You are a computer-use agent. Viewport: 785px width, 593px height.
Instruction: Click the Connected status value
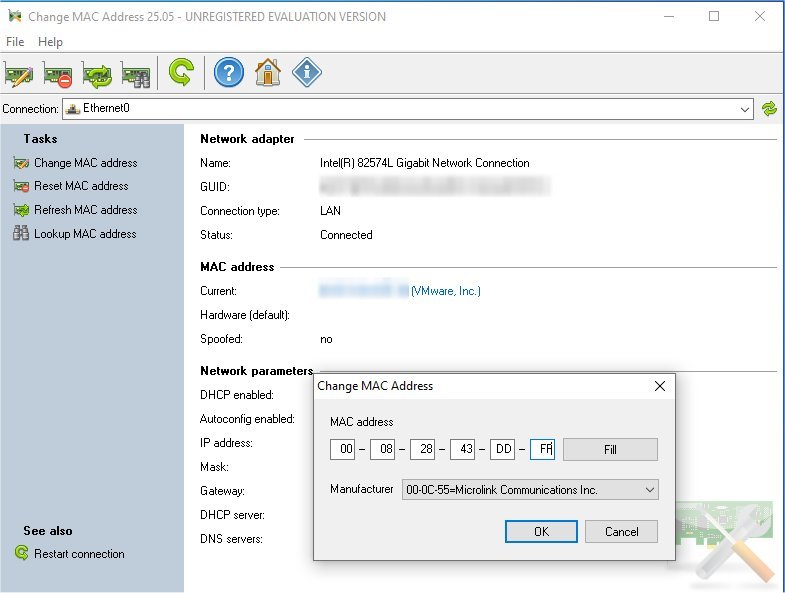tap(346, 235)
